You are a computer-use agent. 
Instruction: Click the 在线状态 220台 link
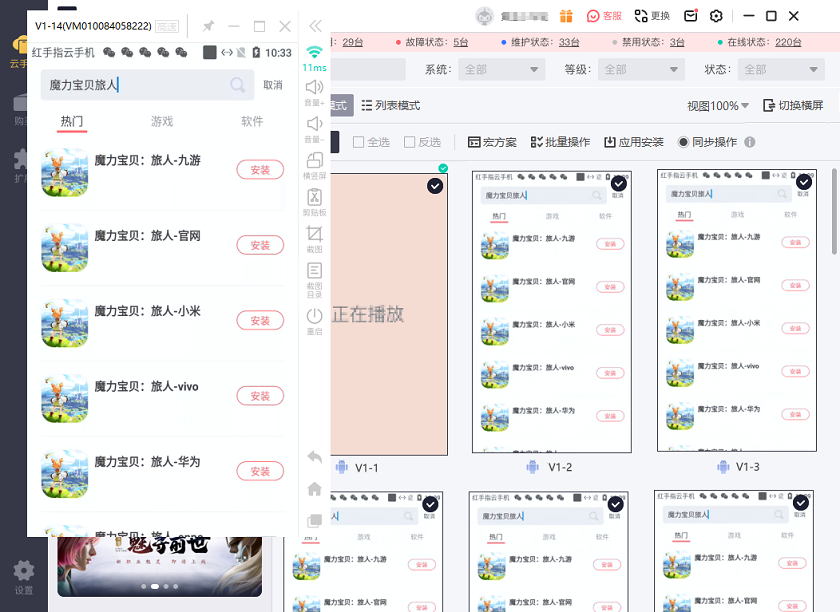pos(788,42)
